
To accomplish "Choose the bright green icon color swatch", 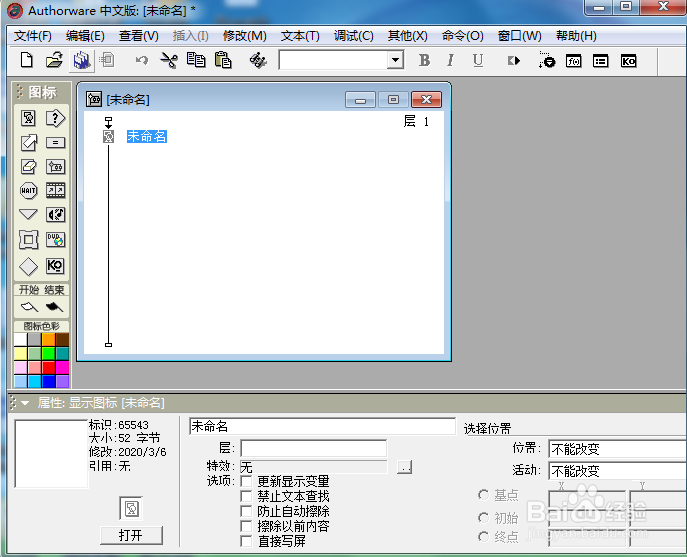I will tap(49, 353).
